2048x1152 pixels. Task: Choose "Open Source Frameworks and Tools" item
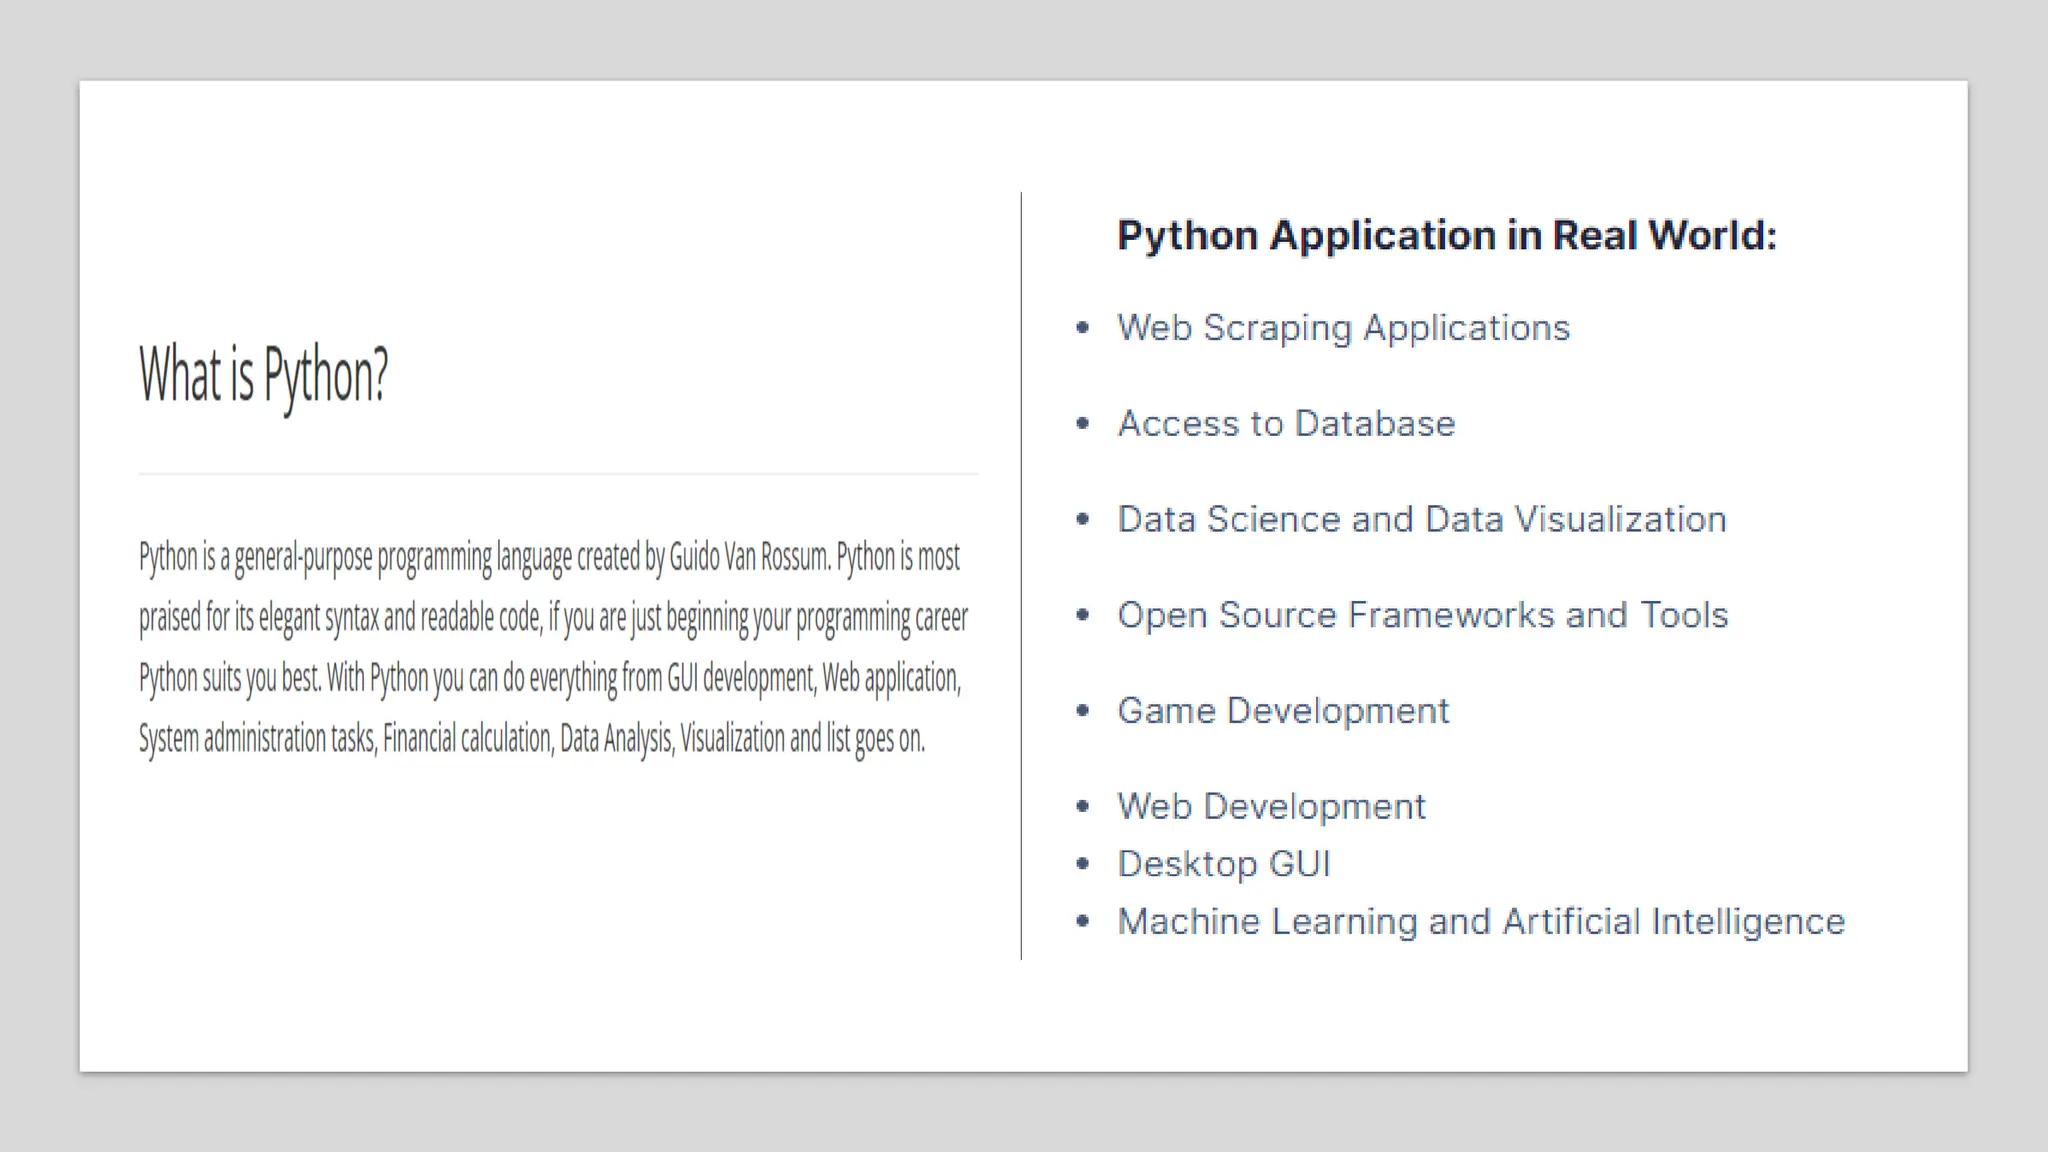(1422, 615)
